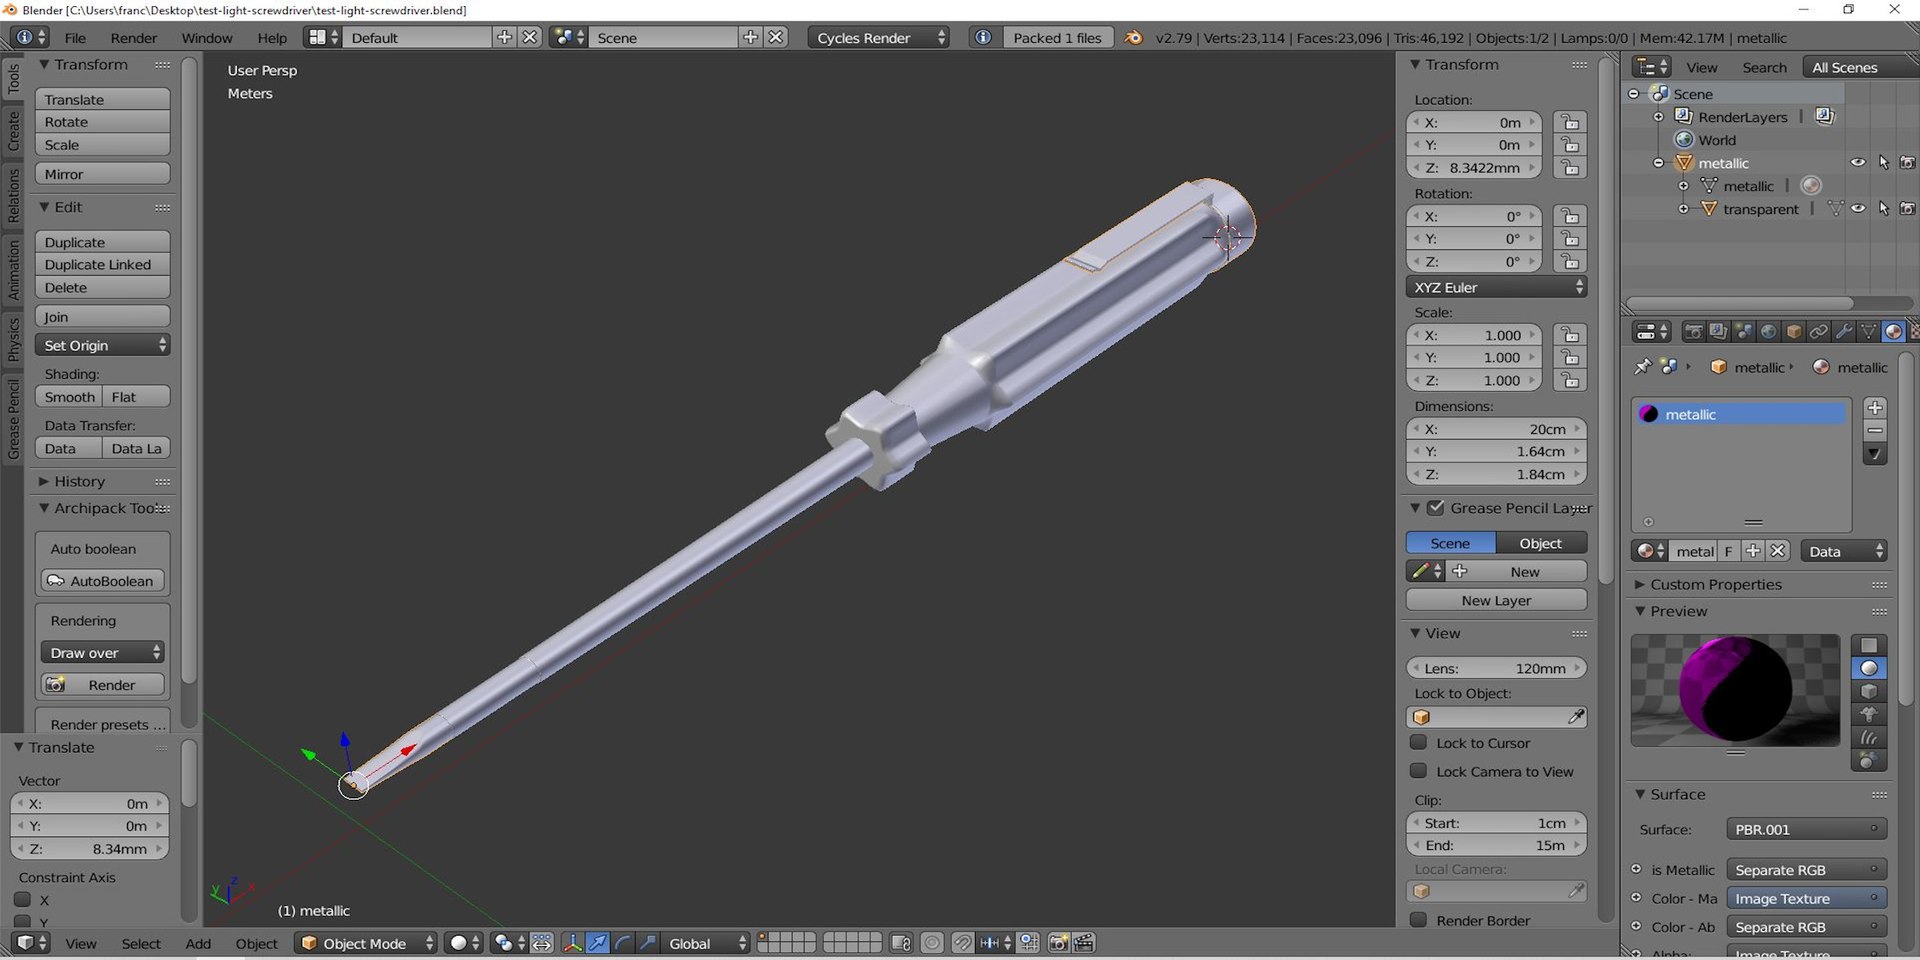Switch to the Physics tab in tool shelf
This screenshot has width=1920, height=960.
pyautogui.click(x=13, y=339)
